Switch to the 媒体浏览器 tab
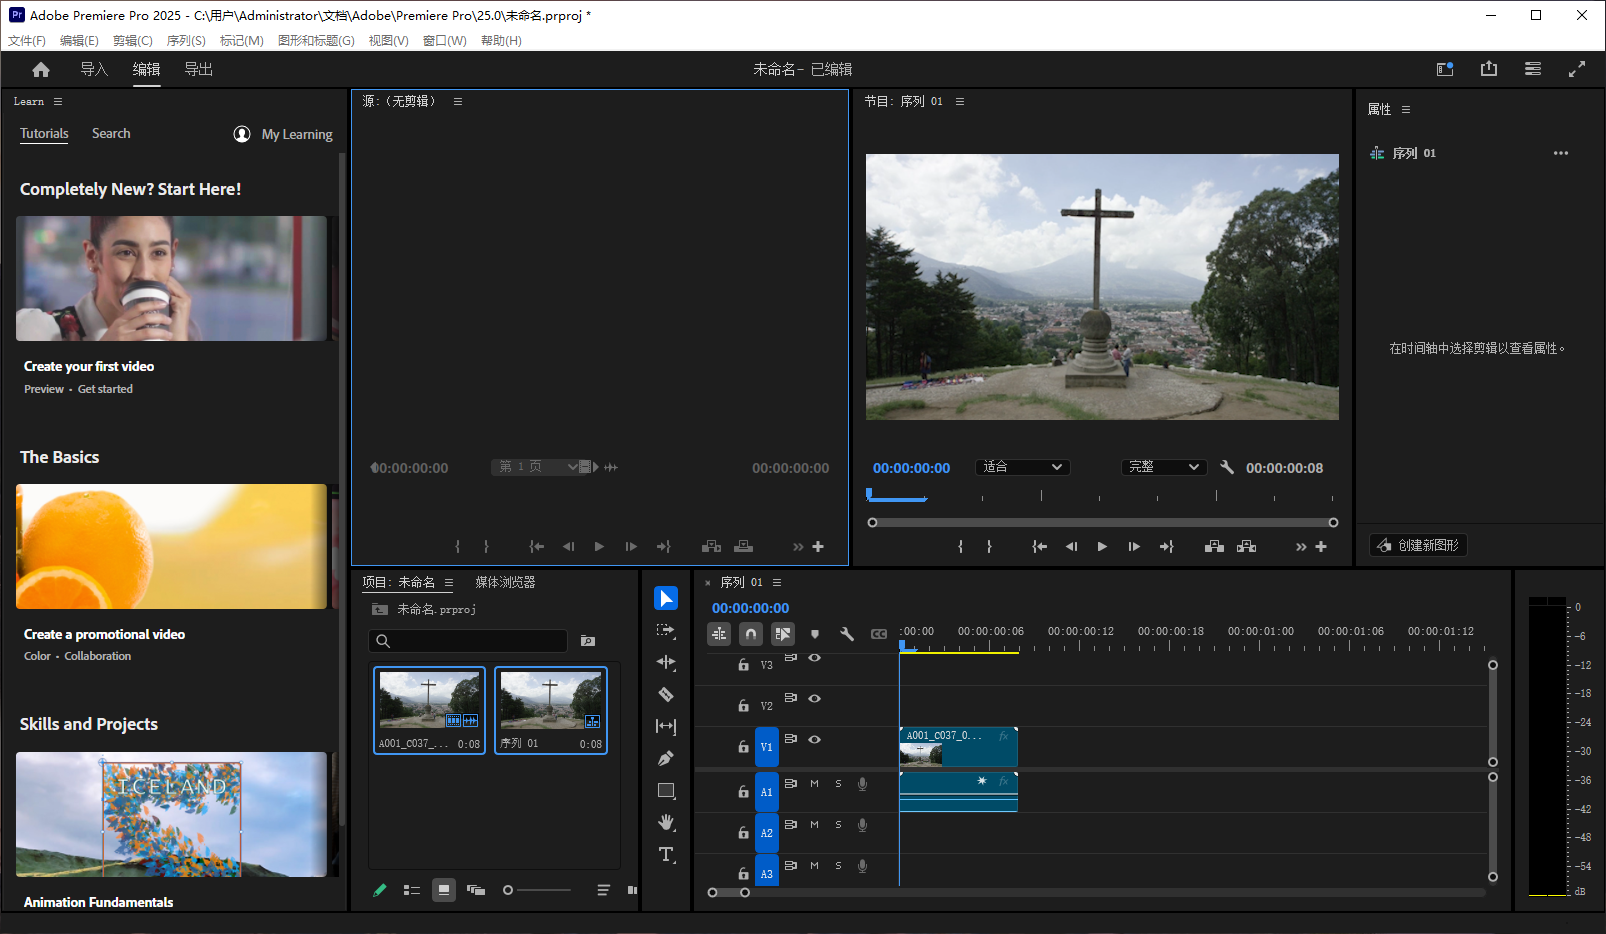The image size is (1606, 934). [505, 581]
